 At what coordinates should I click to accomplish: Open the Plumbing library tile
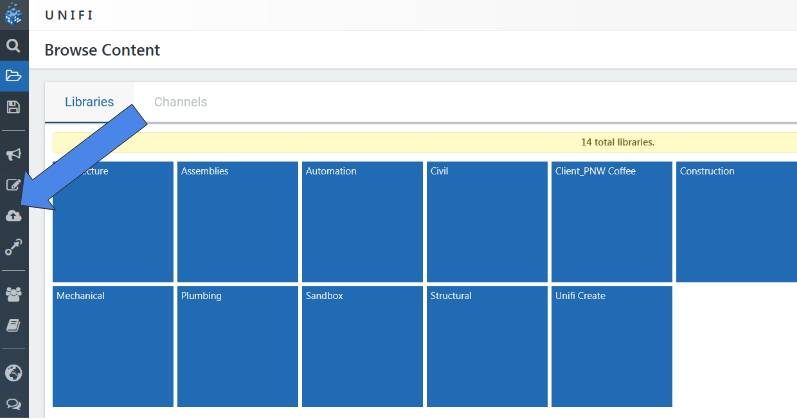tap(237, 346)
